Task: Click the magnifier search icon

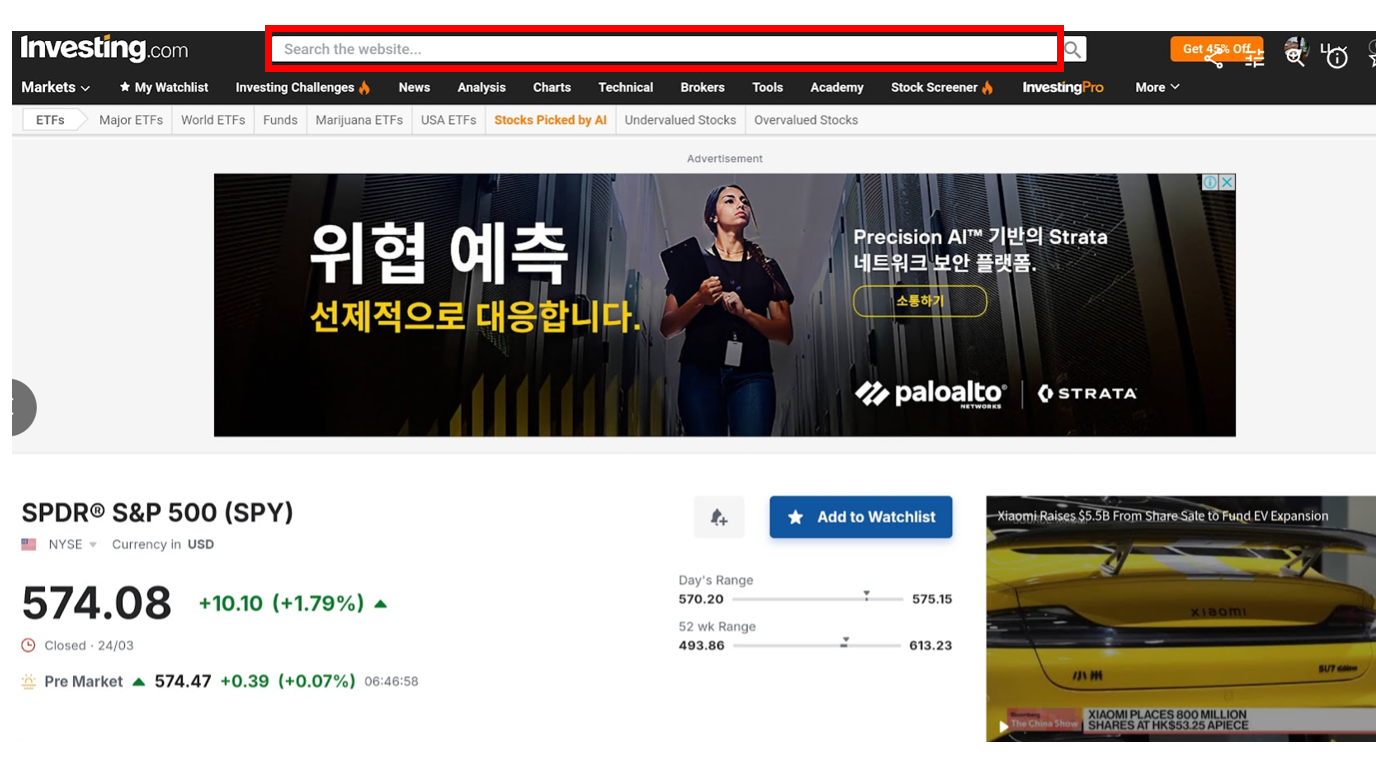Action: pyautogui.click(x=1073, y=49)
